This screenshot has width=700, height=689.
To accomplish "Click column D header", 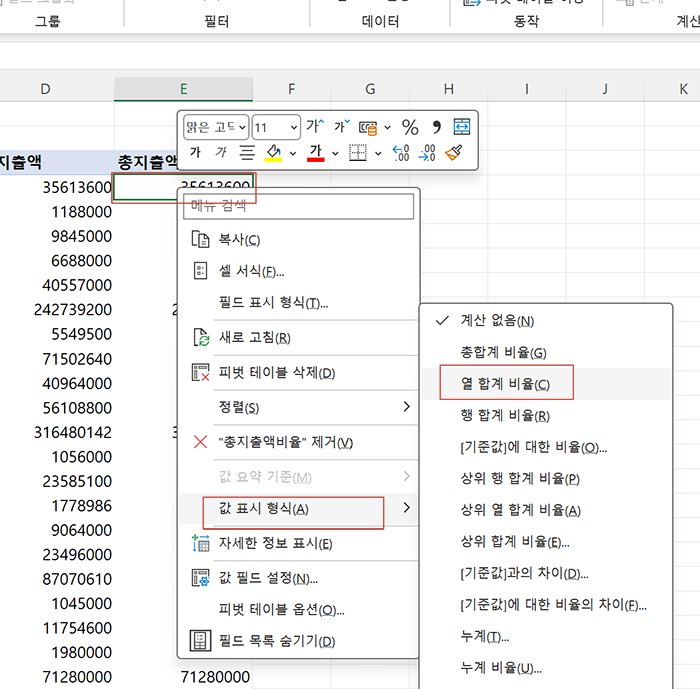I will click(x=45, y=89).
